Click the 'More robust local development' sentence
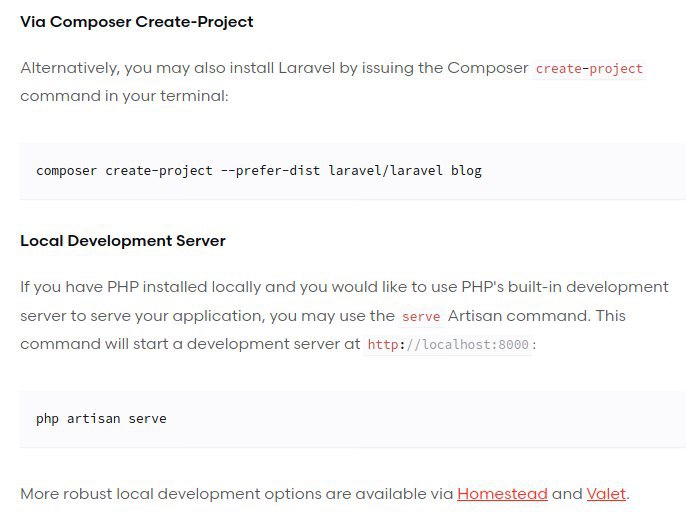686x523 pixels. pos(325,494)
